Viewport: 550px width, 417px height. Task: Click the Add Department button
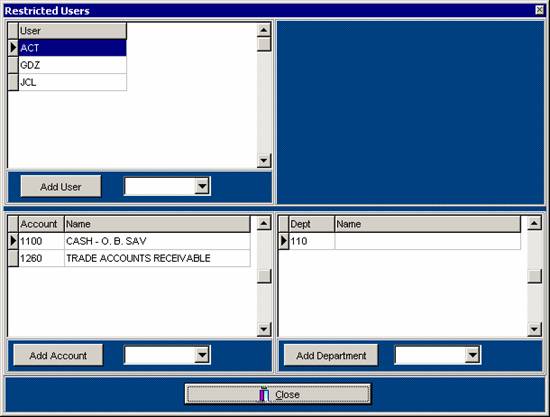pos(331,355)
